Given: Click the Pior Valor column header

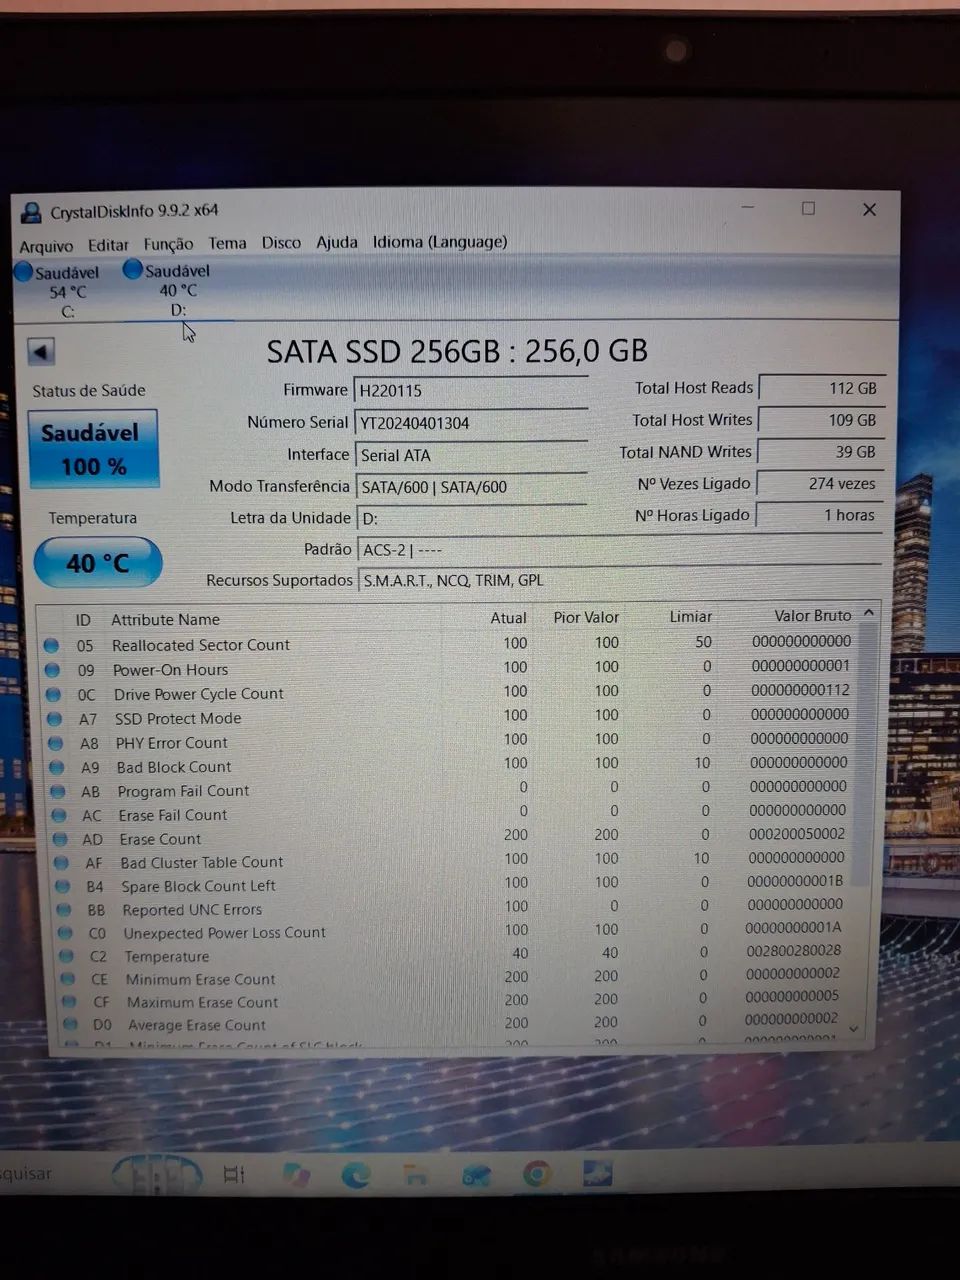Looking at the screenshot, I should (x=586, y=618).
